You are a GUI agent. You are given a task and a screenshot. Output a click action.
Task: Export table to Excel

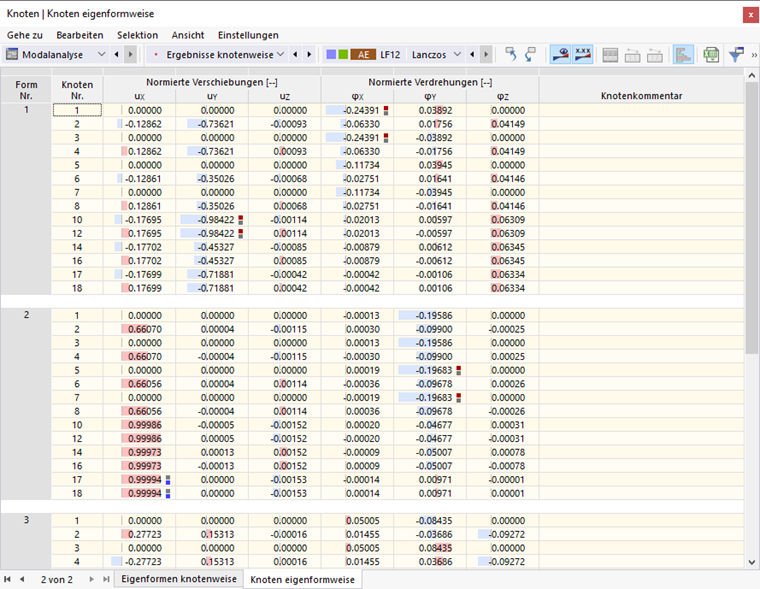pos(711,55)
